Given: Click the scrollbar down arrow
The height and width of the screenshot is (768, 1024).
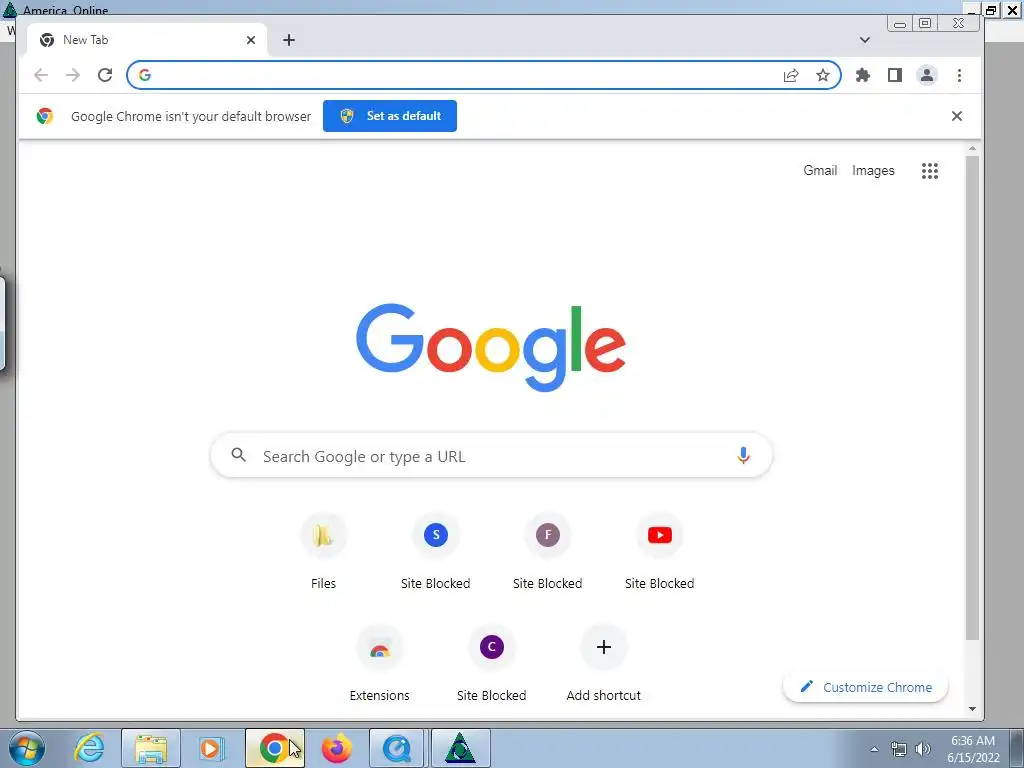Looking at the screenshot, I should coord(972,709).
